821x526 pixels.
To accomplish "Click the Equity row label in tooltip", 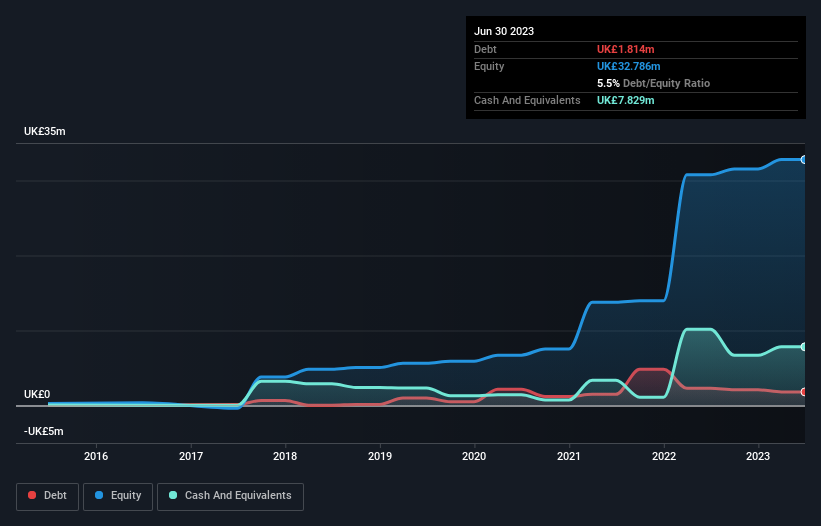I will (489, 66).
